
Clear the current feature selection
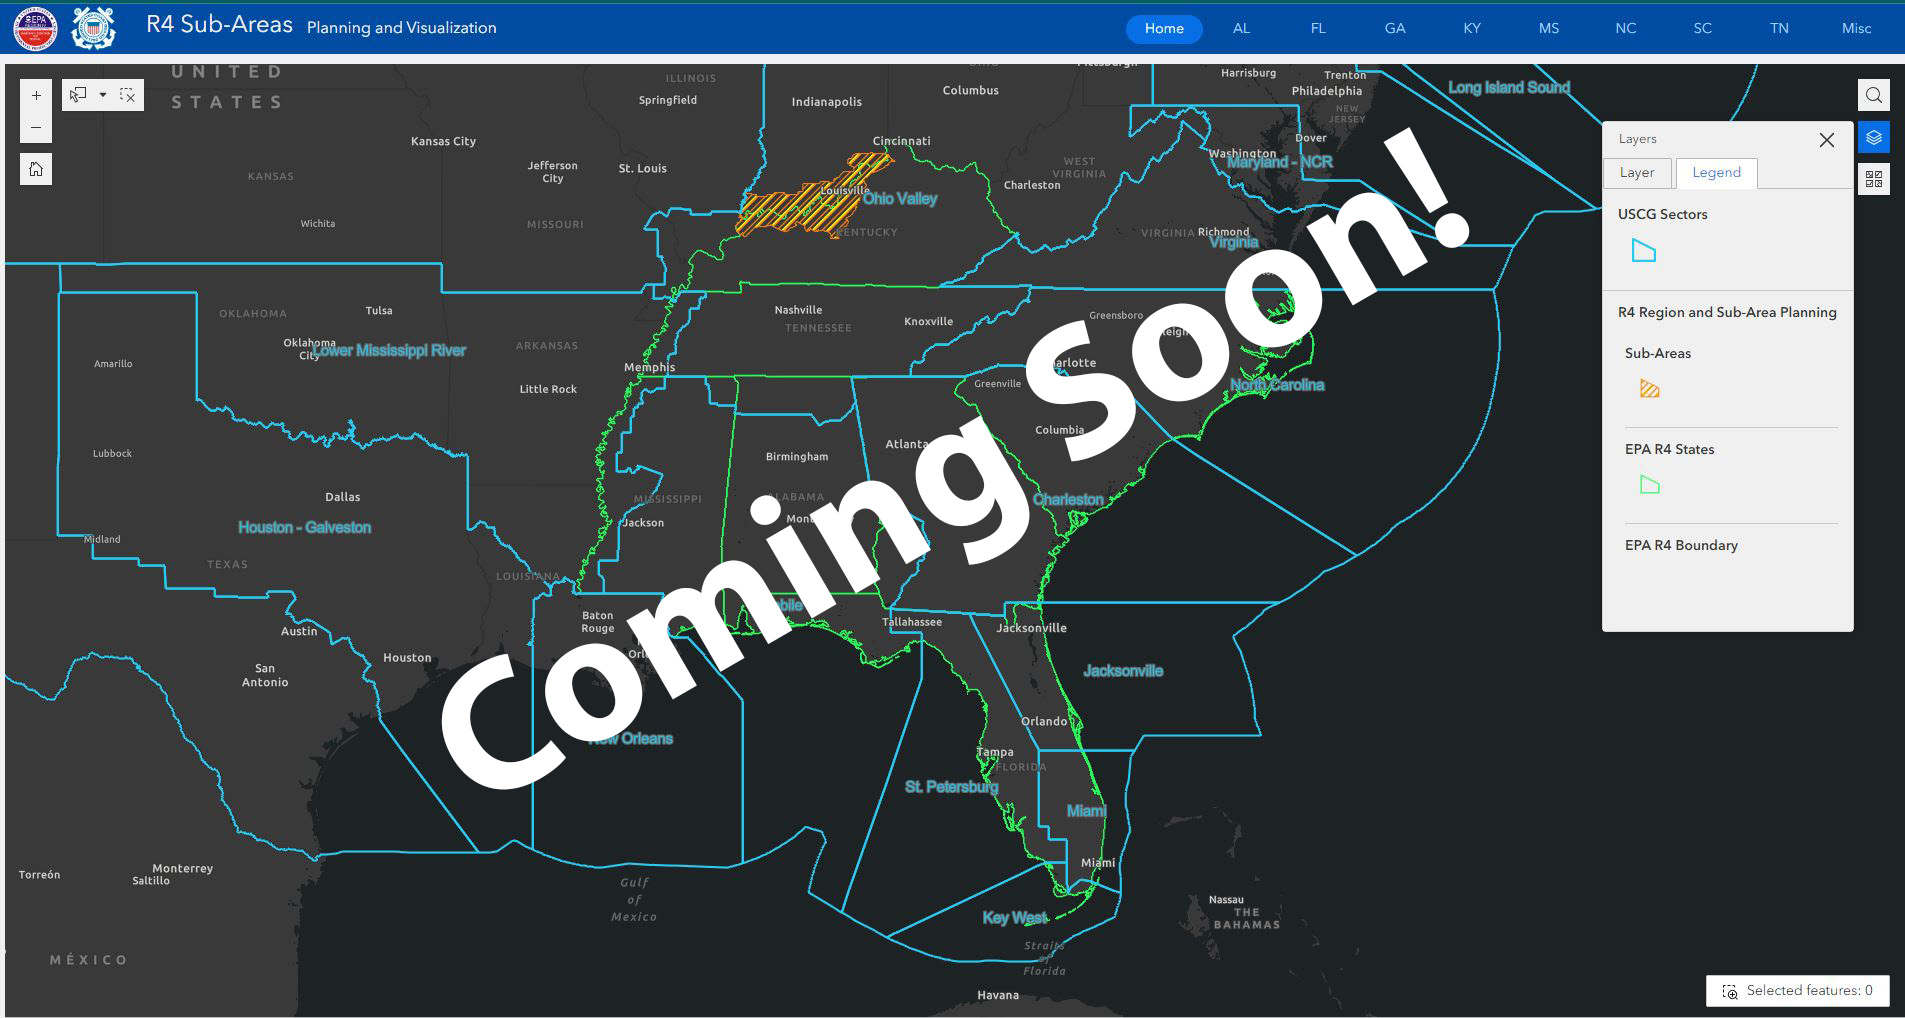click(x=127, y=95)
